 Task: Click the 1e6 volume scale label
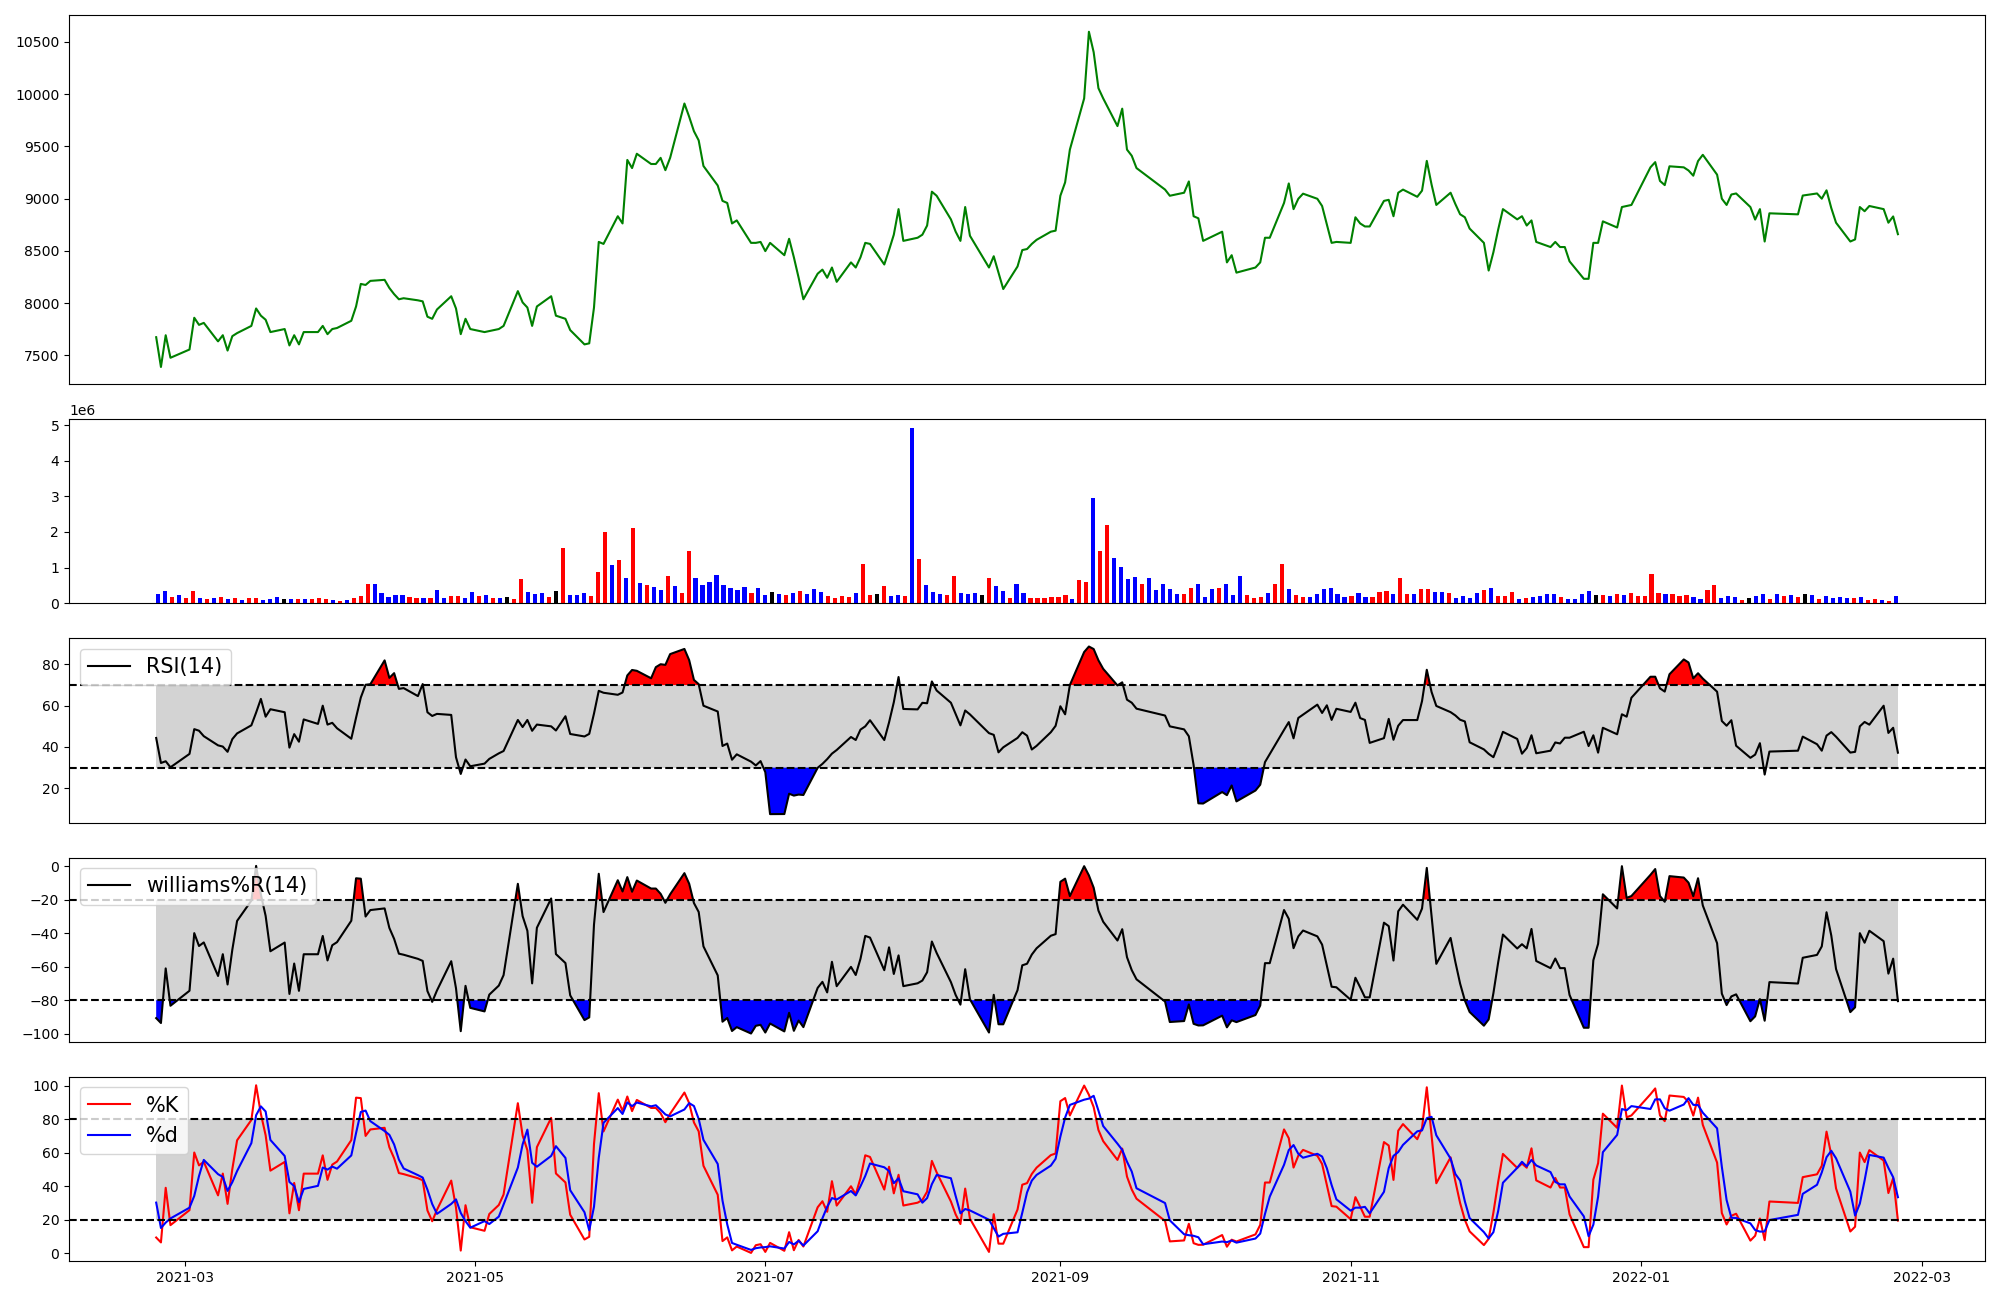click(82, 411)
